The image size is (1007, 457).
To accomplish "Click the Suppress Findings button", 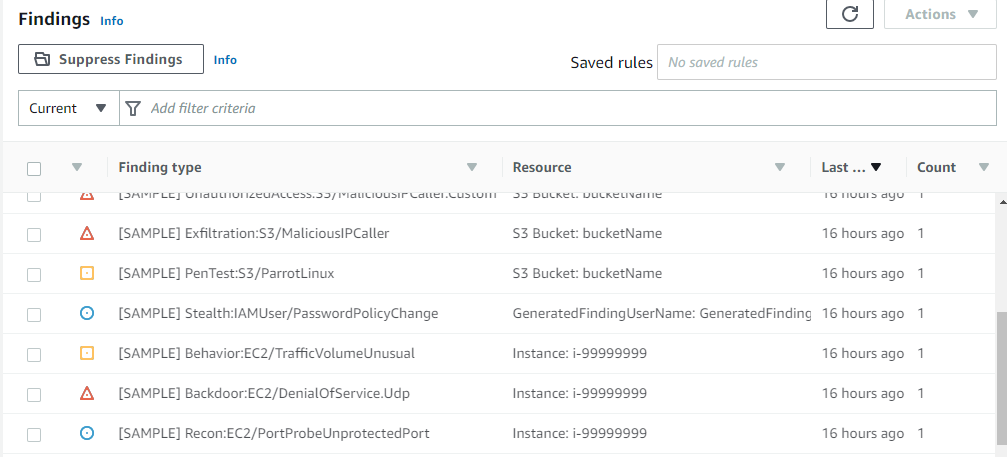I will pos(110,59).
